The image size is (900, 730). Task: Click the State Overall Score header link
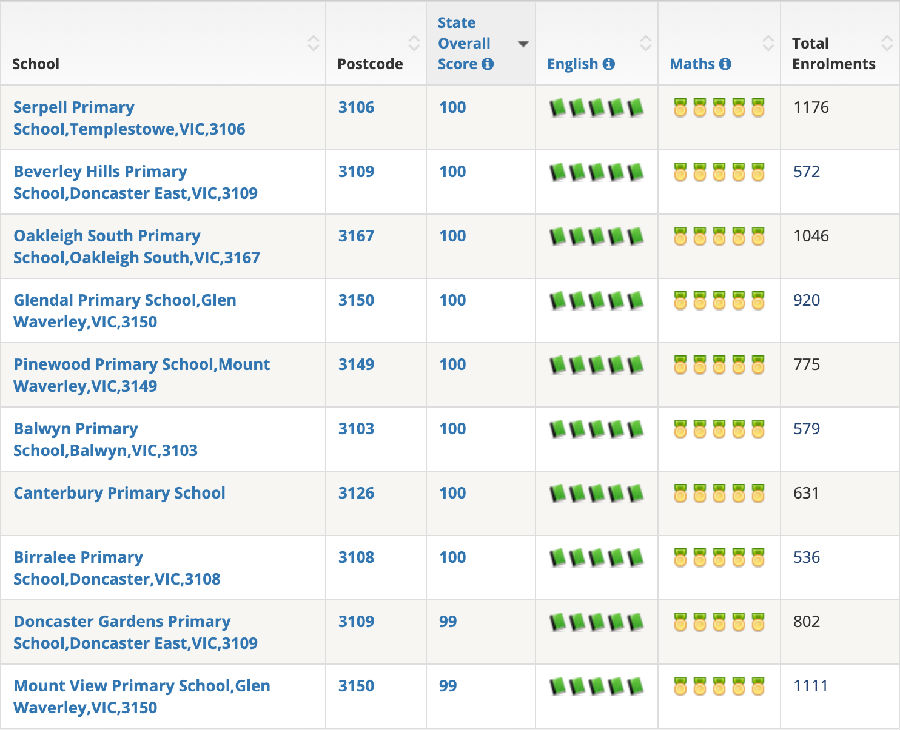point(464,43)
